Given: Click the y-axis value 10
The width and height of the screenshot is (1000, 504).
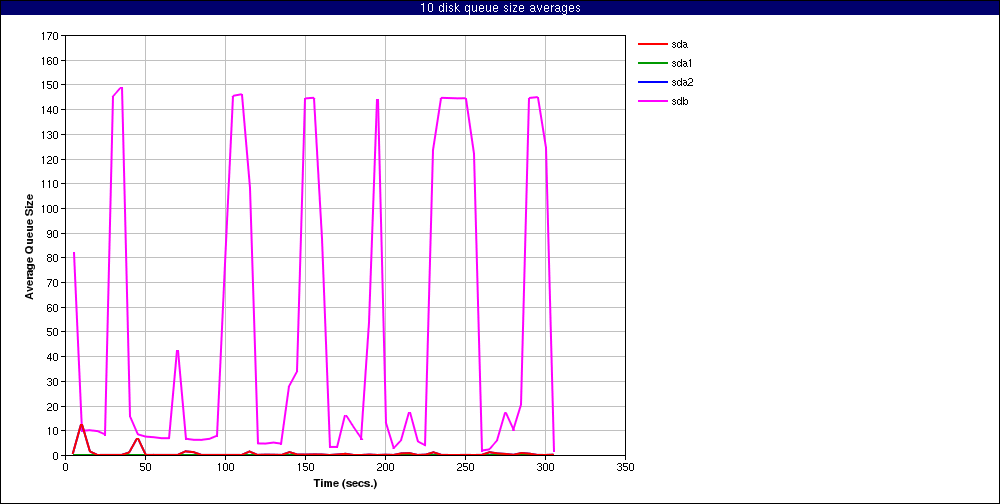Looking at the screenshot, I should 52,431.
